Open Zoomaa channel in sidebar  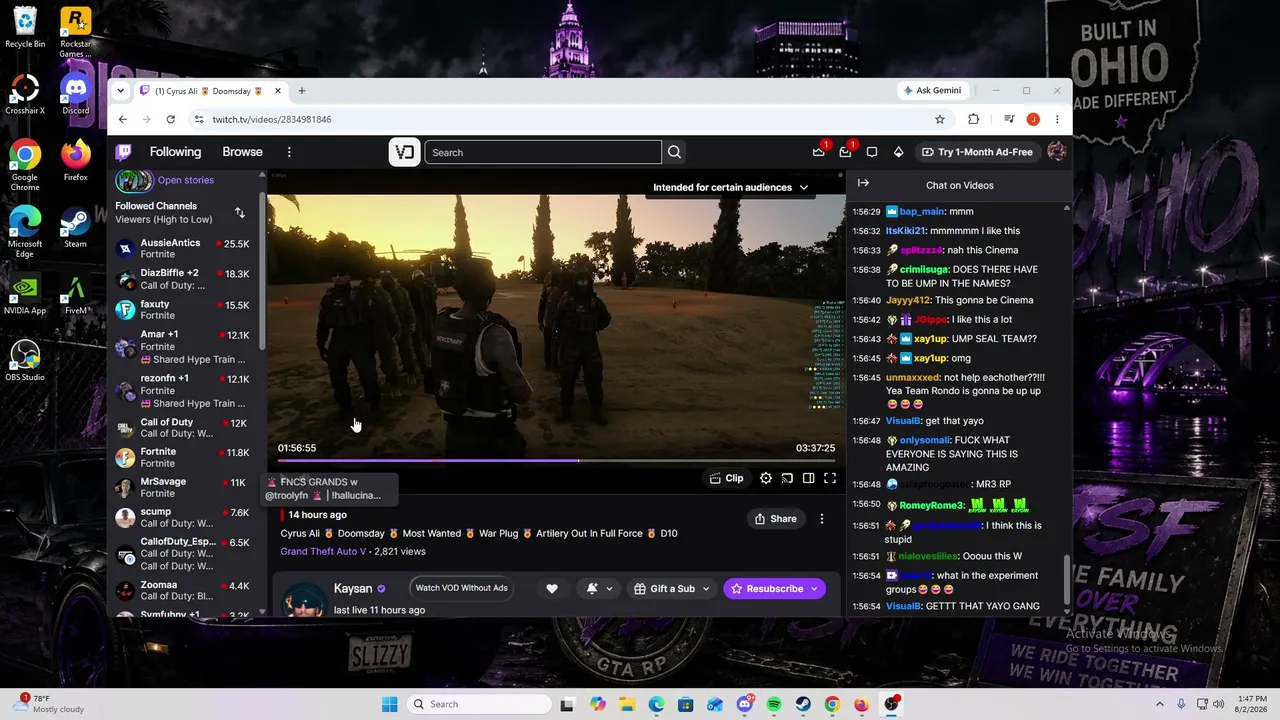183,591
